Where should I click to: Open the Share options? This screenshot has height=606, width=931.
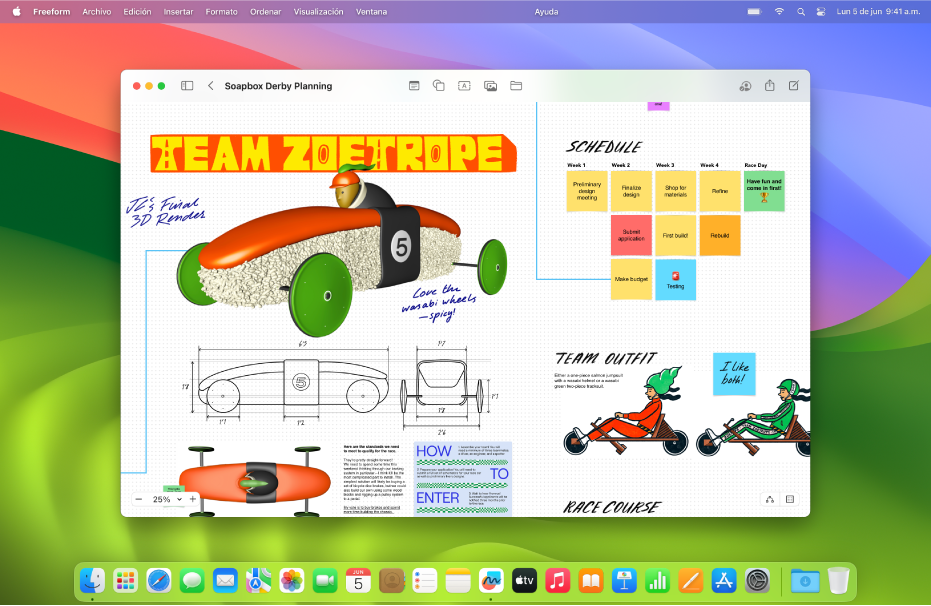770,86
